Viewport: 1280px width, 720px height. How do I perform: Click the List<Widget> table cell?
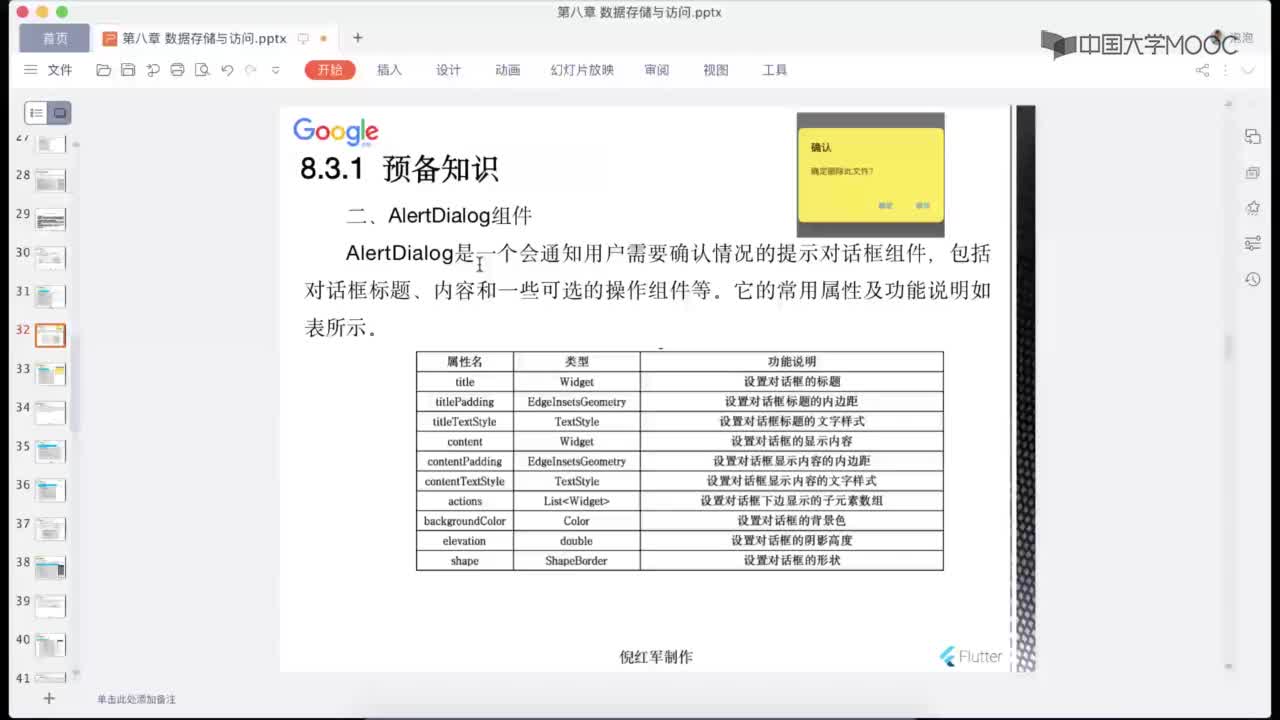click(x=577, y=501)
